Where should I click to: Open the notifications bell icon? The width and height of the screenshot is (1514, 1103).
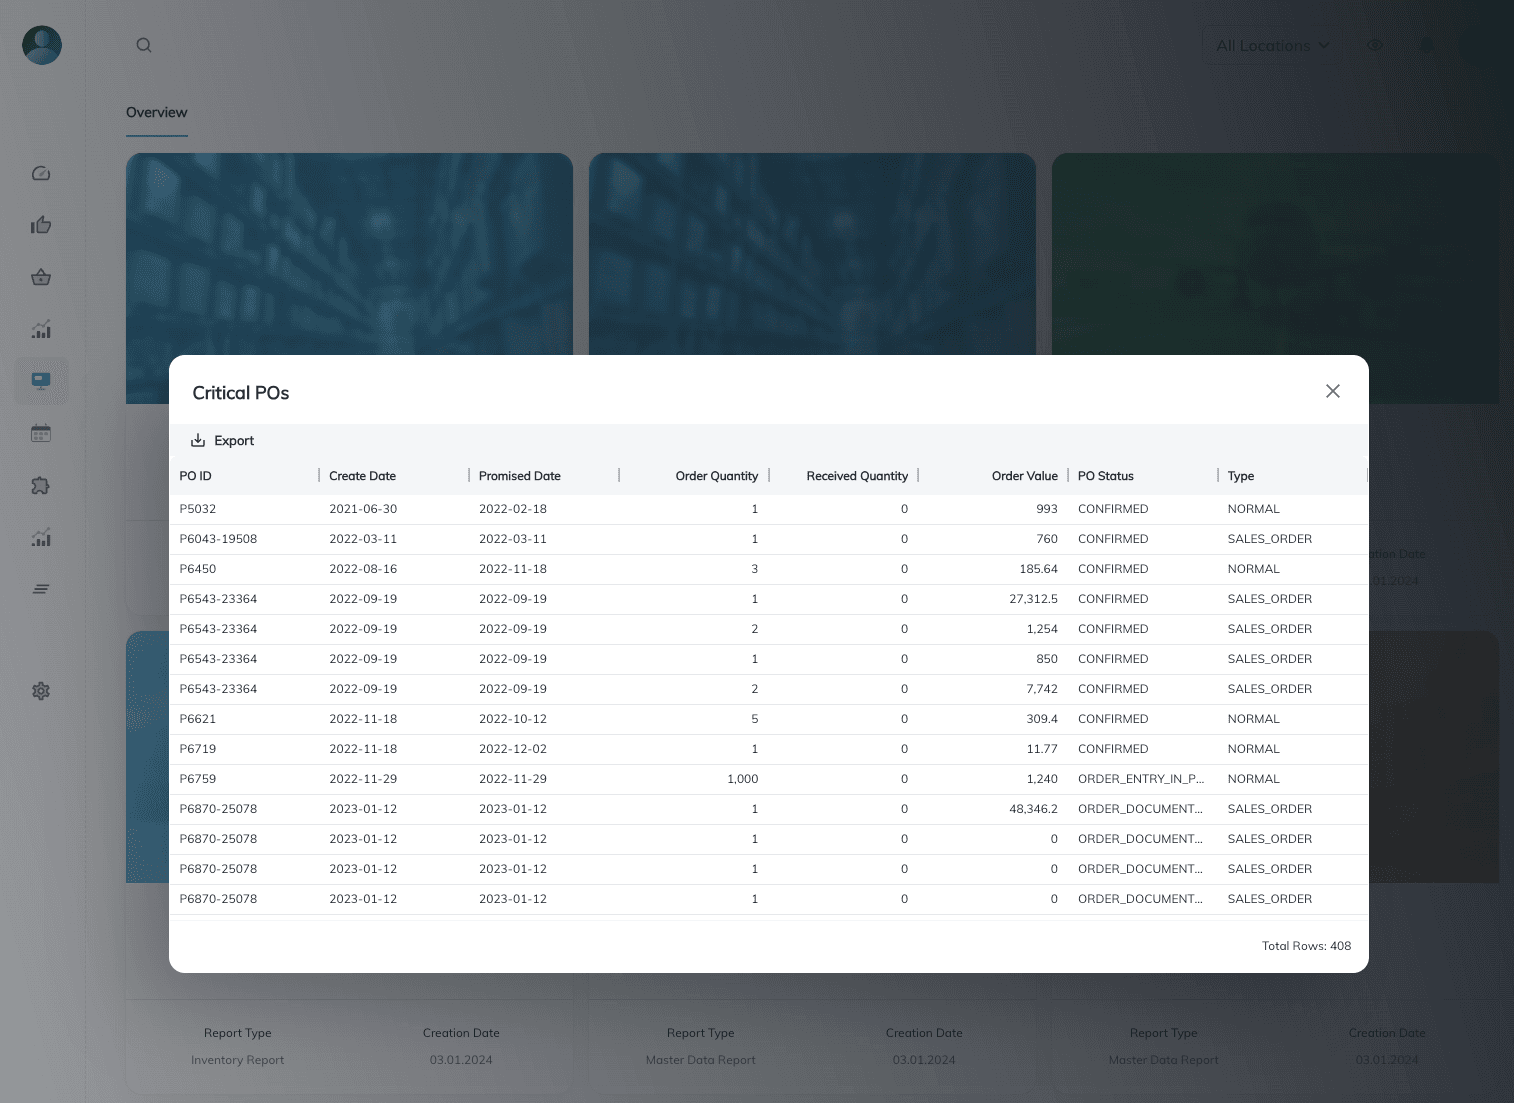click(1427, 46)
